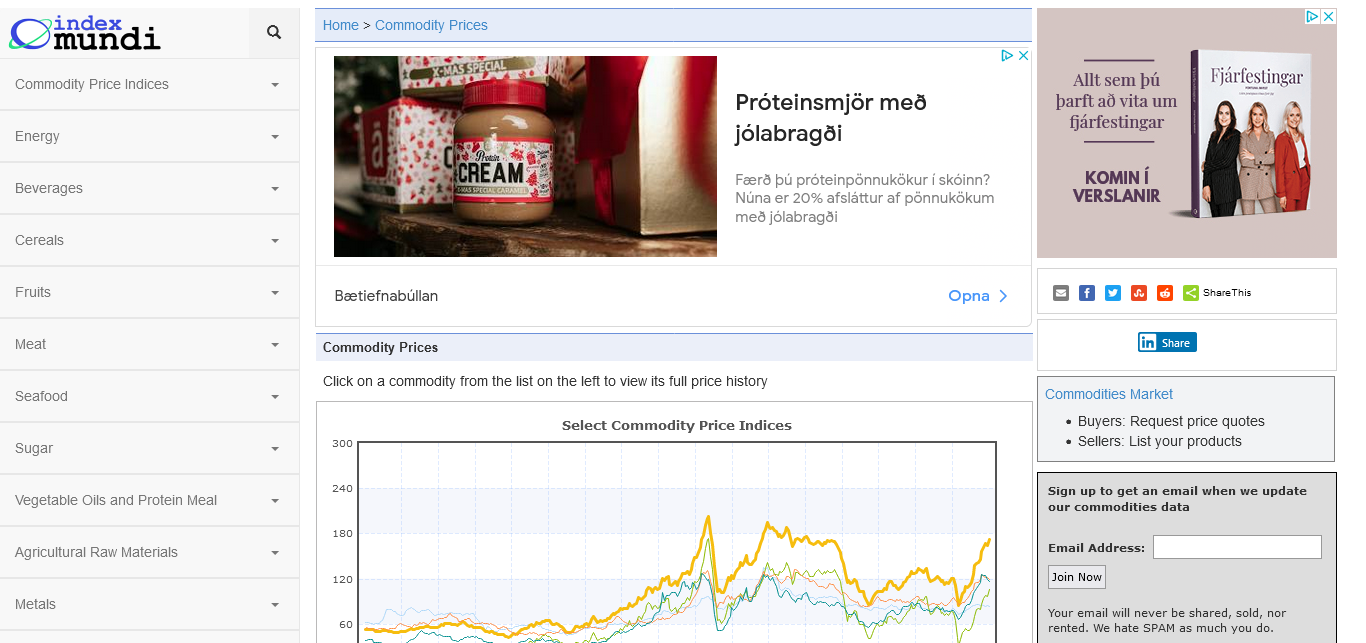Open the Seafood menu item
The width and height of the screenshot is (1366, 643).
point(149,397)
